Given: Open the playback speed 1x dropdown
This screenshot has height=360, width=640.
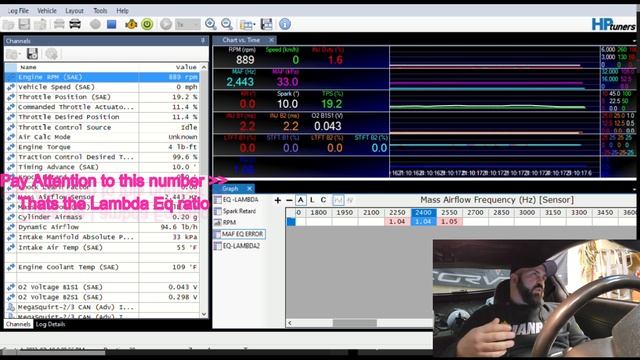Looking at the screenshot, I should pyautogui.click(x=187, y=24).
